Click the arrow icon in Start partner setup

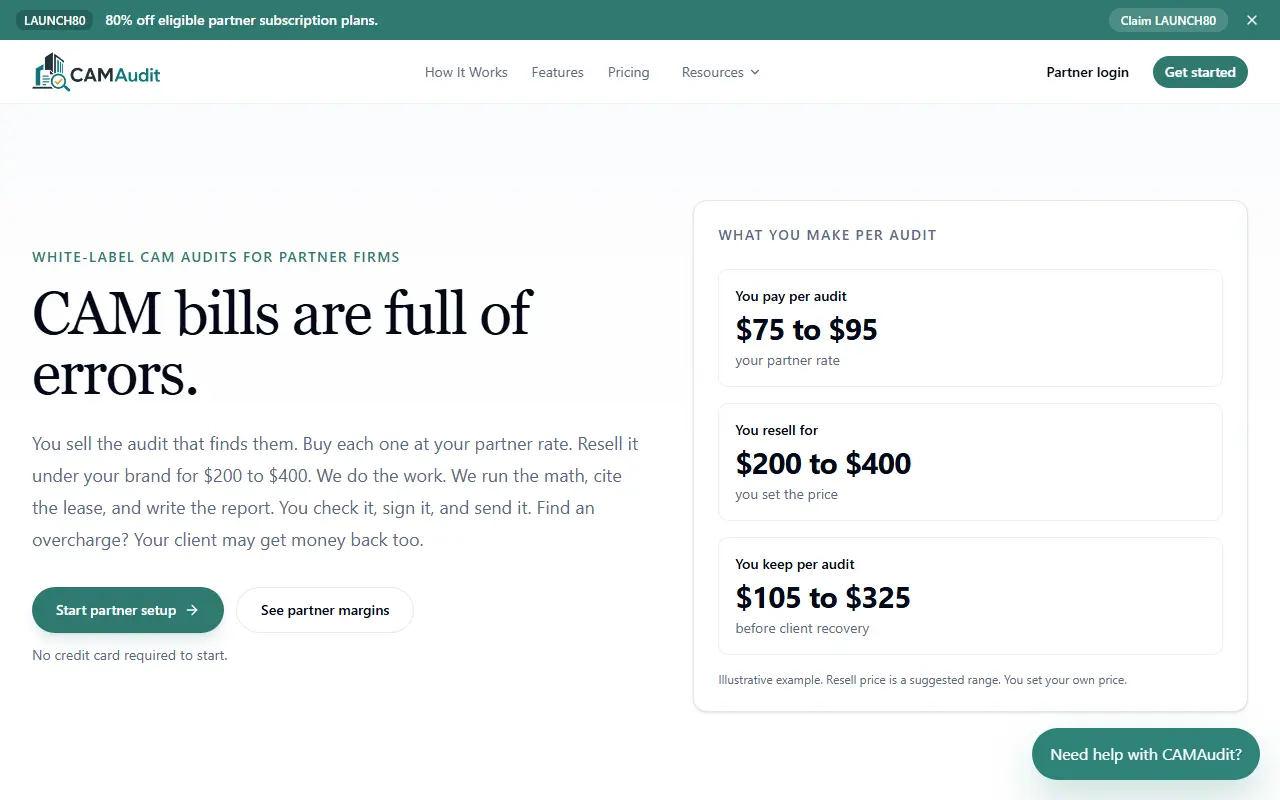(192, 610)
